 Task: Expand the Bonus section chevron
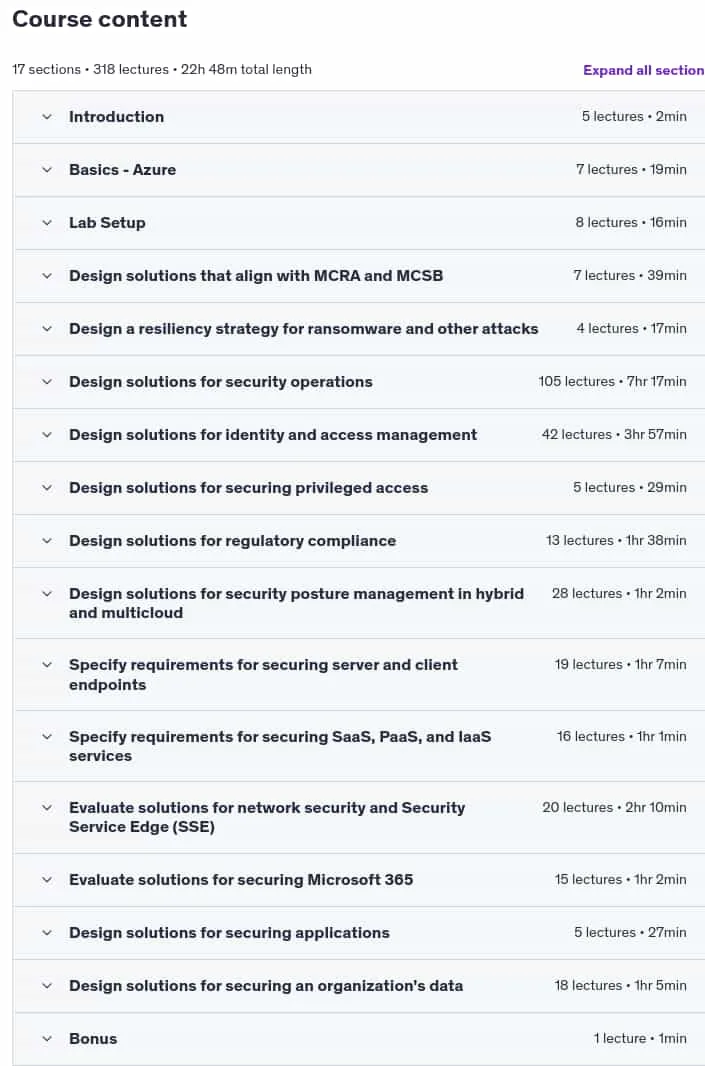point(47,1039)
